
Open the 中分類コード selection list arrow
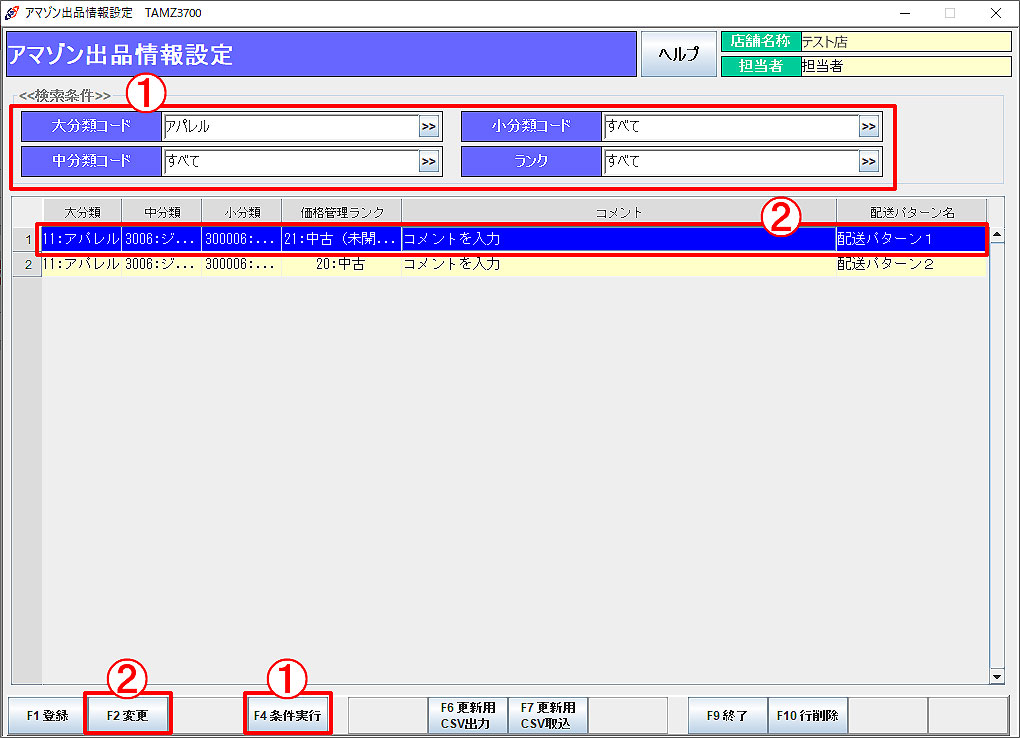click(429, 161)
